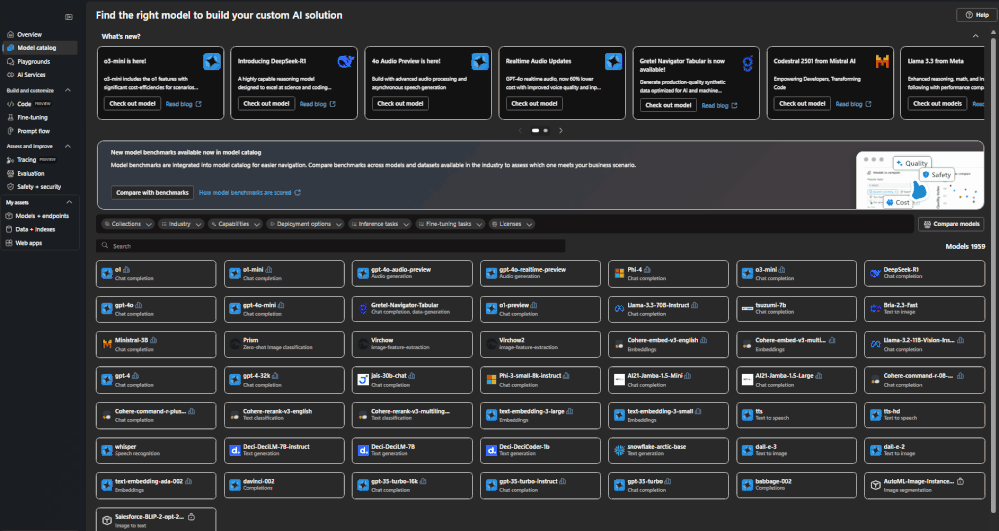Viewport: 999px width, 531px height.
Task: Collapse the sidebar using the panel icon
Action: point(69,17)
